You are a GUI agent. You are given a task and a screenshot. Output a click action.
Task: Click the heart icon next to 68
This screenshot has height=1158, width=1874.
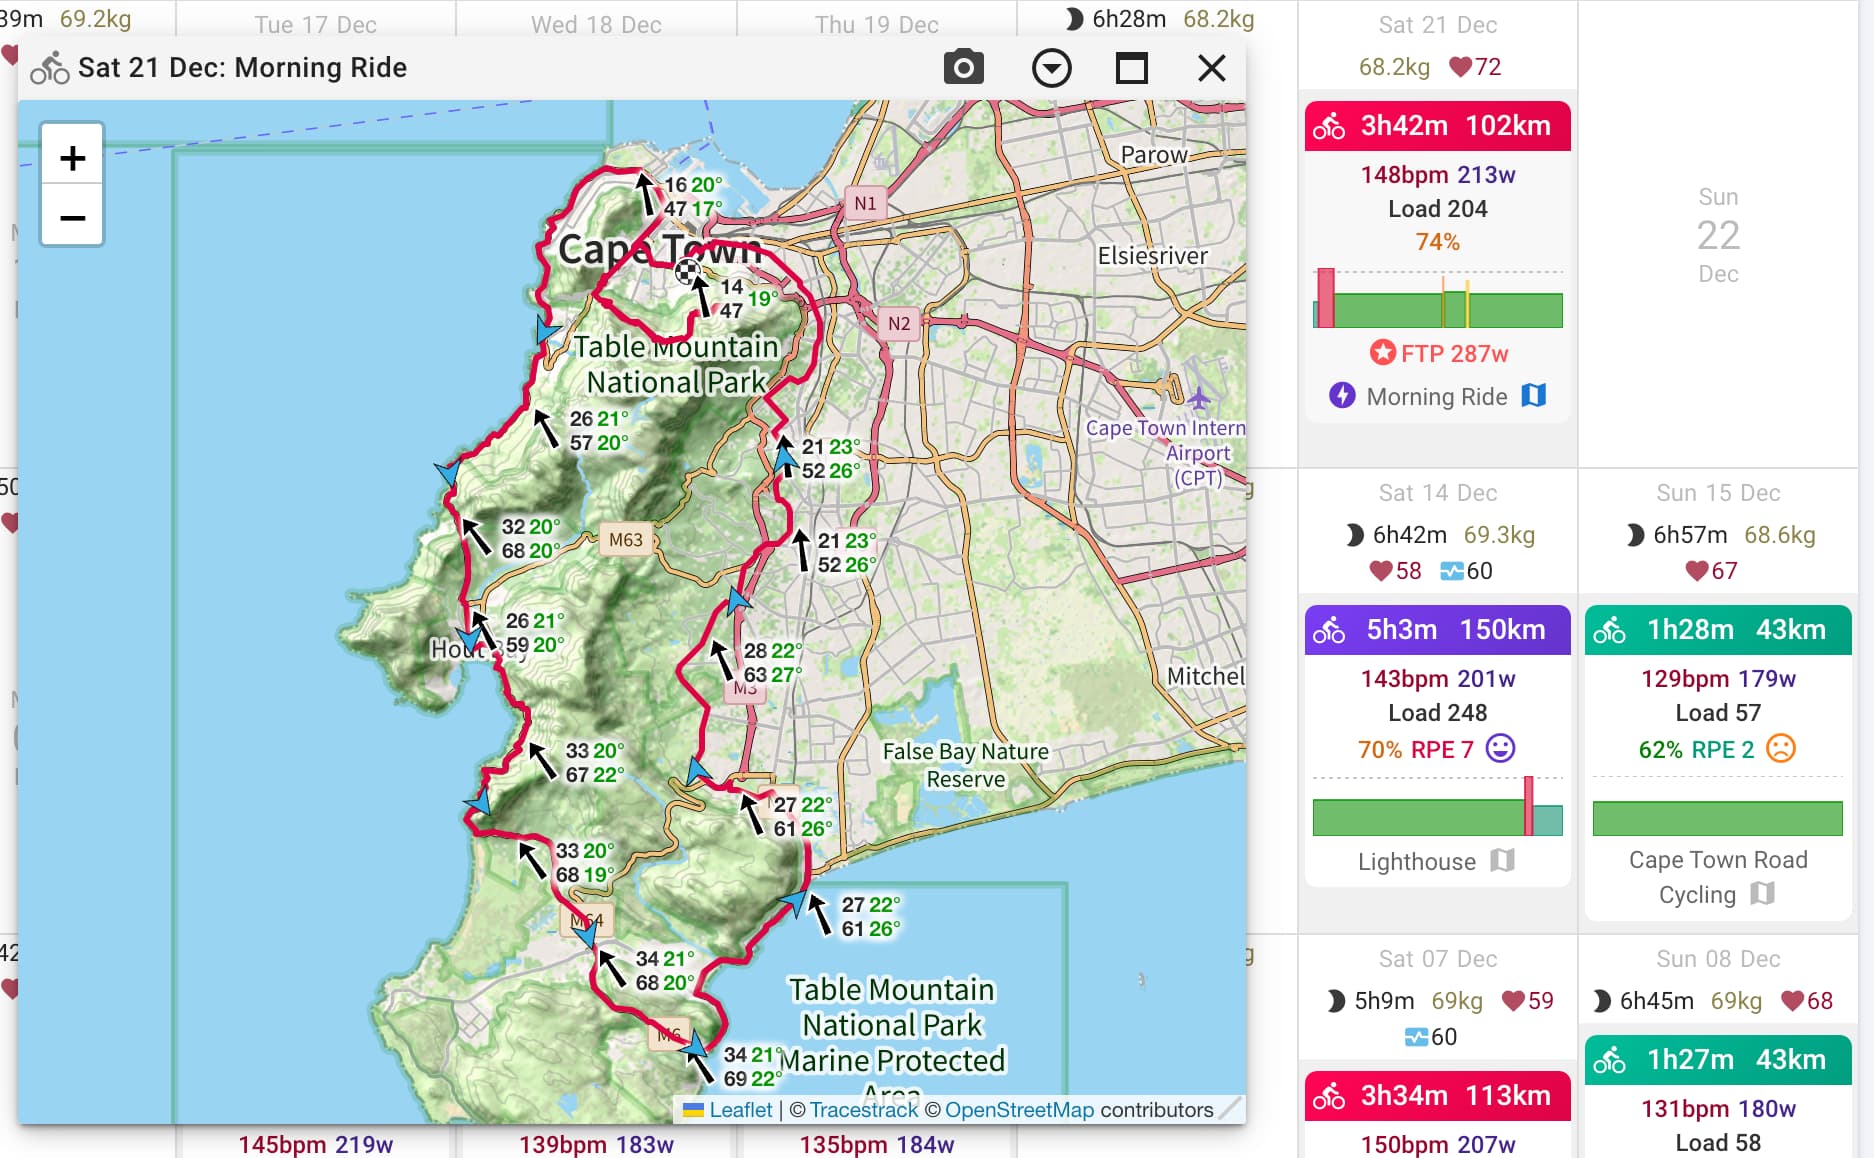(1793, 1001)
